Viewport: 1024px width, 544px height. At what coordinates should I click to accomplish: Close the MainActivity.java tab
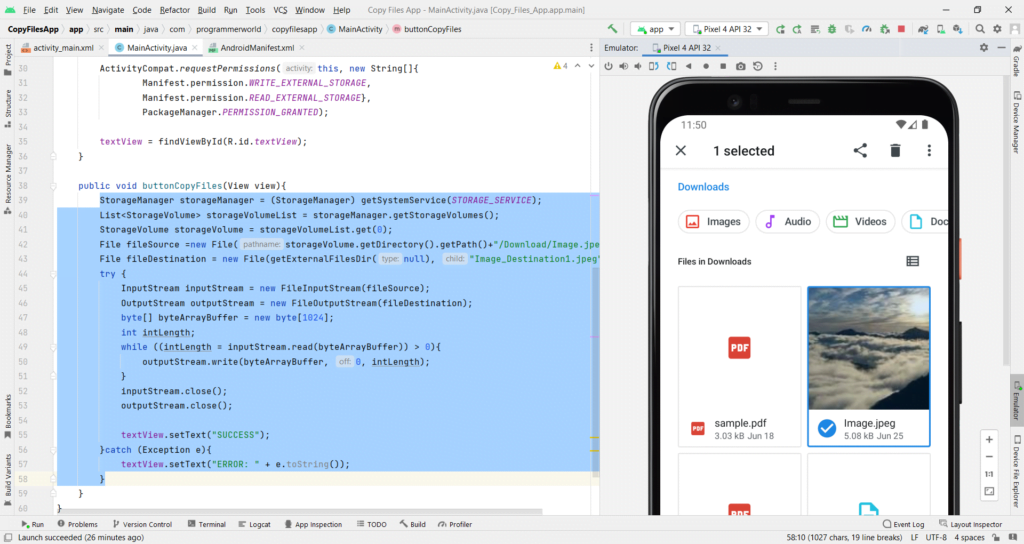(x=195, y=48)
